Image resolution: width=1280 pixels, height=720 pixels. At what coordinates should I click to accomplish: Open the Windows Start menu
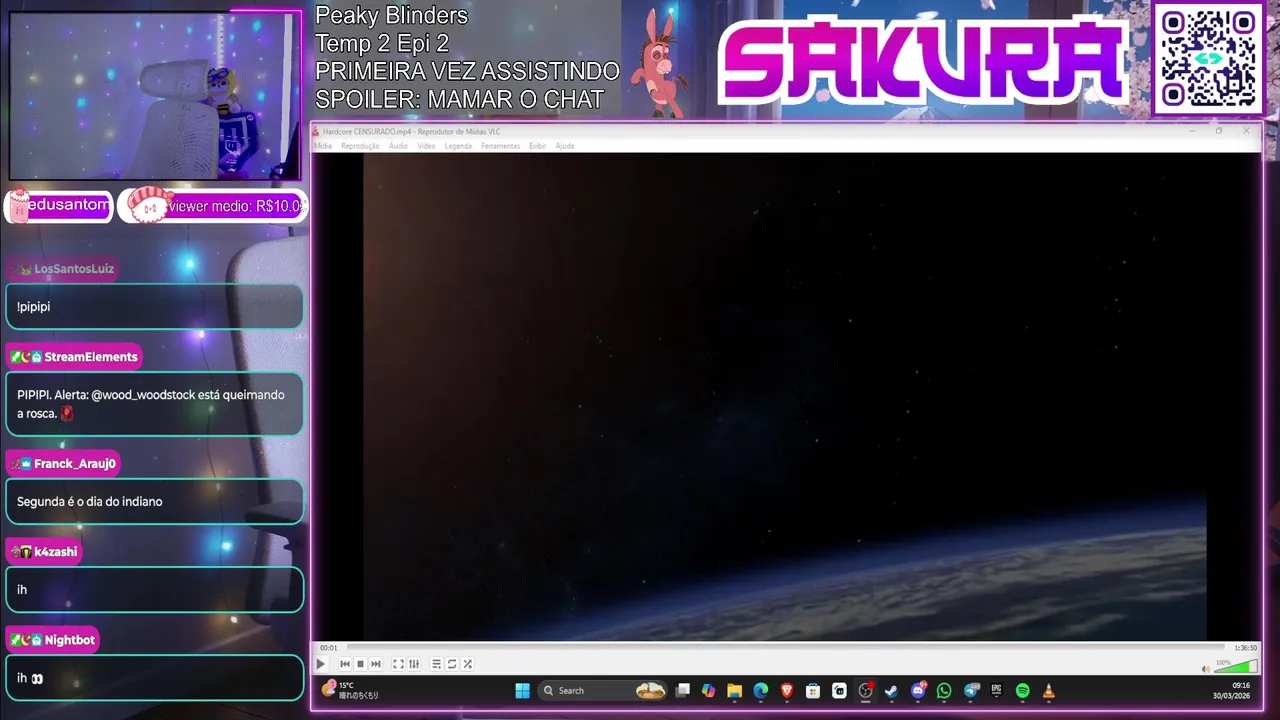[x=522, y=690]
